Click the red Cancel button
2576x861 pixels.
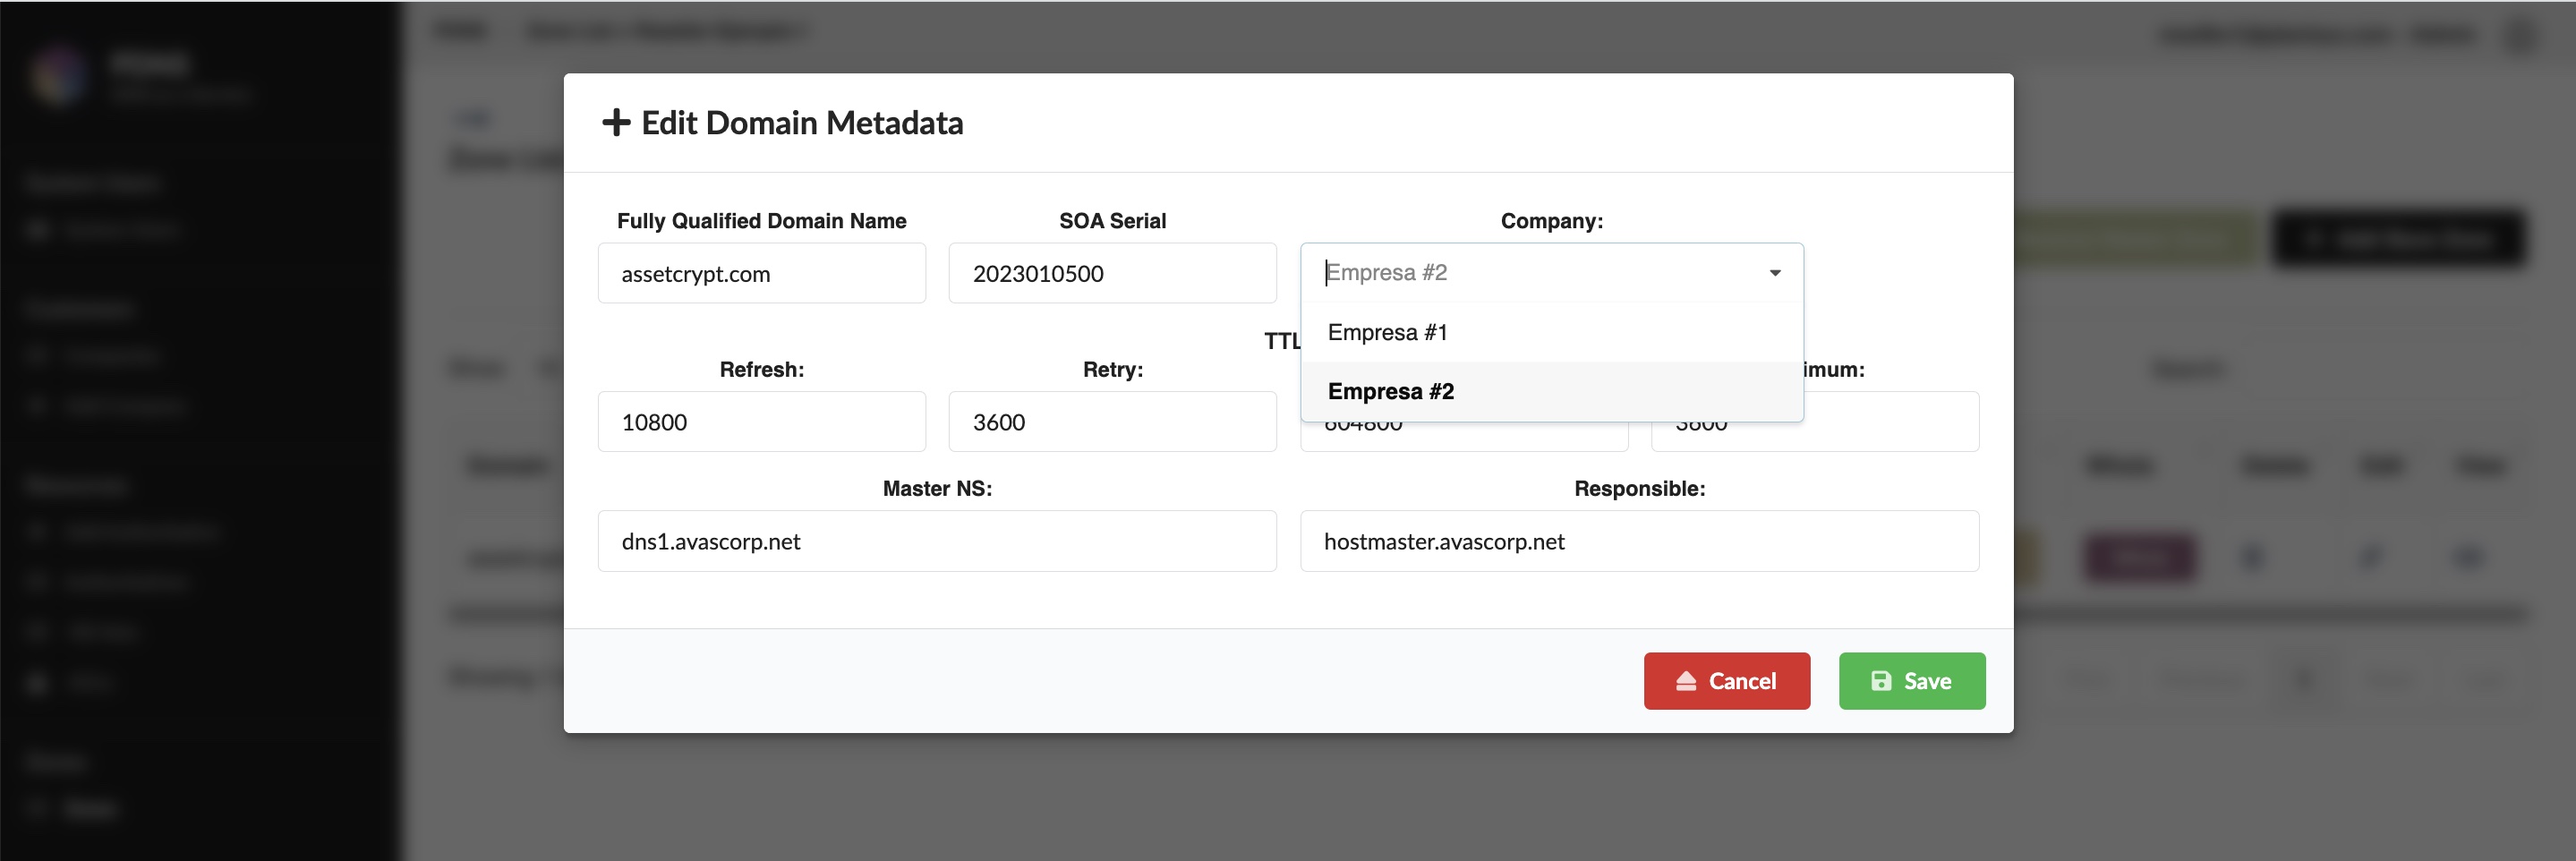coord(1726,681)
